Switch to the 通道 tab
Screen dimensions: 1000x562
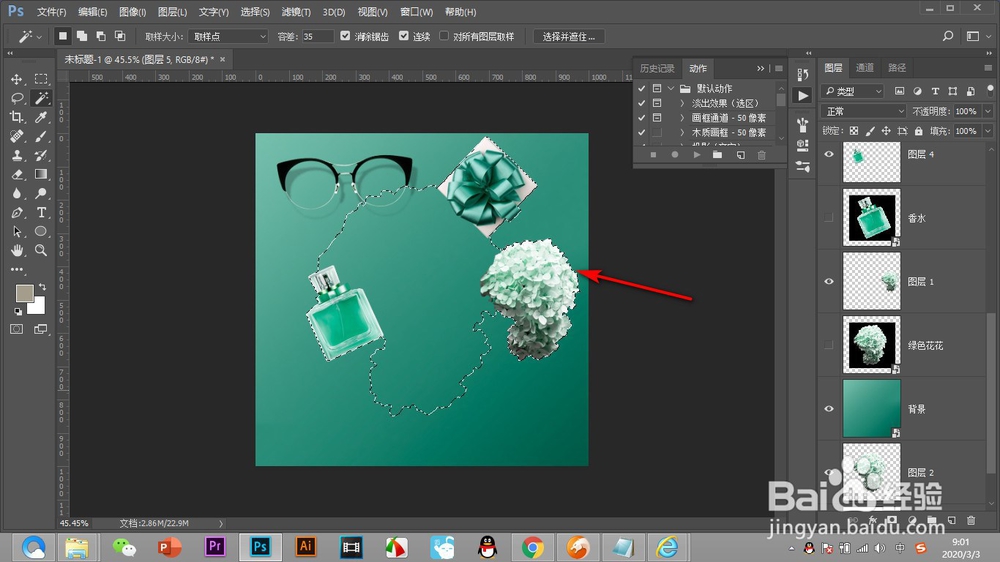865,68
